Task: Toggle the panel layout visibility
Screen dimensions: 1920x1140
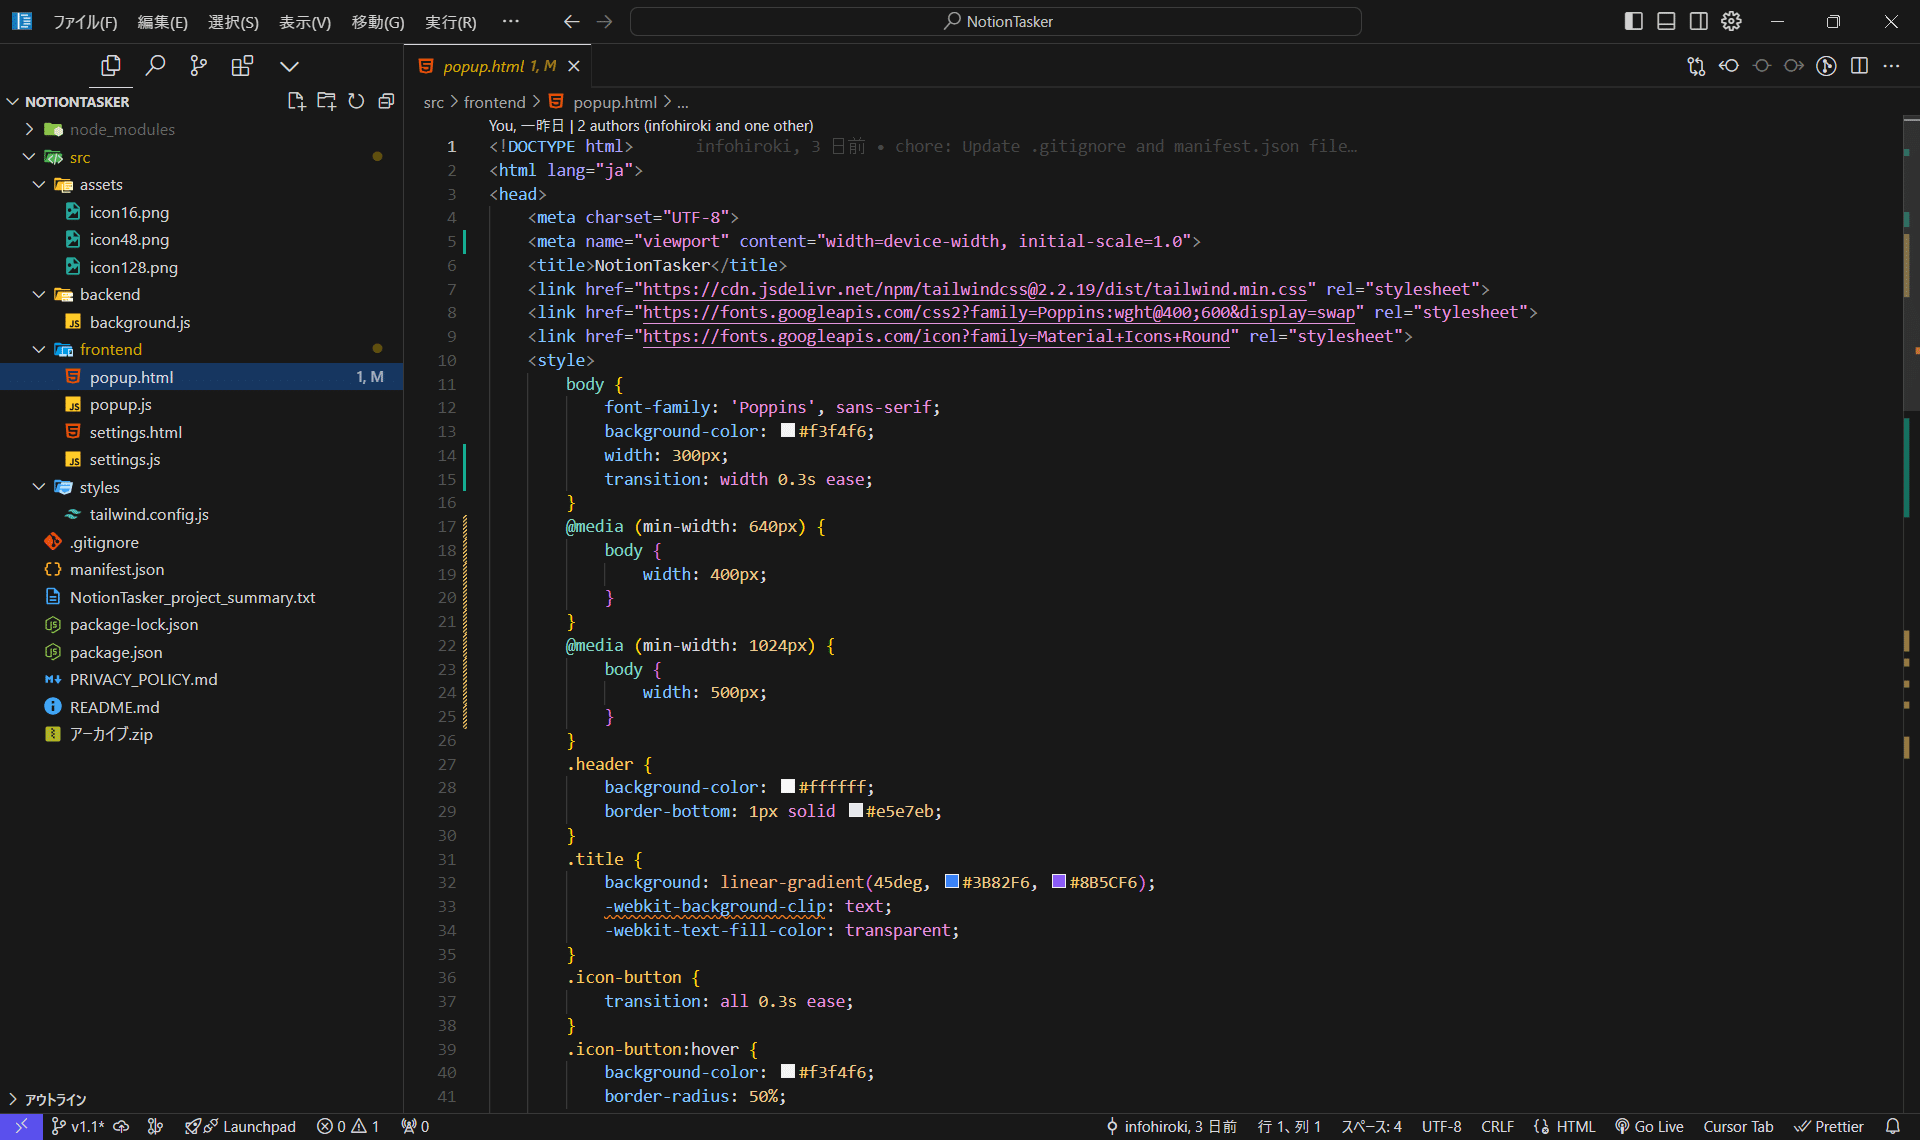Action: coord(1666,20)
